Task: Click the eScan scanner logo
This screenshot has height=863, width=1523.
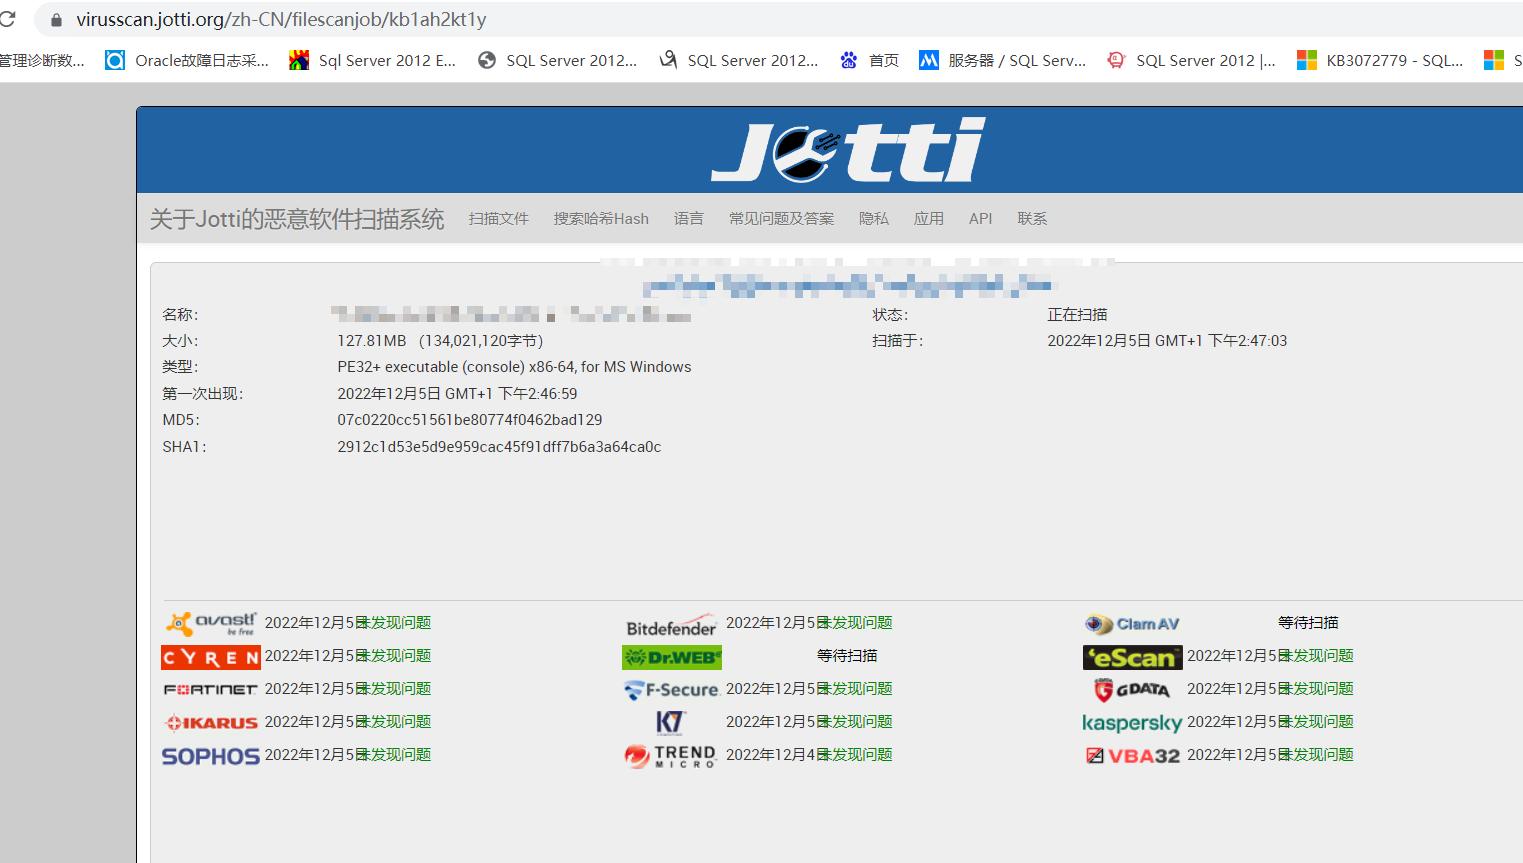Action: click(1132, 657)
